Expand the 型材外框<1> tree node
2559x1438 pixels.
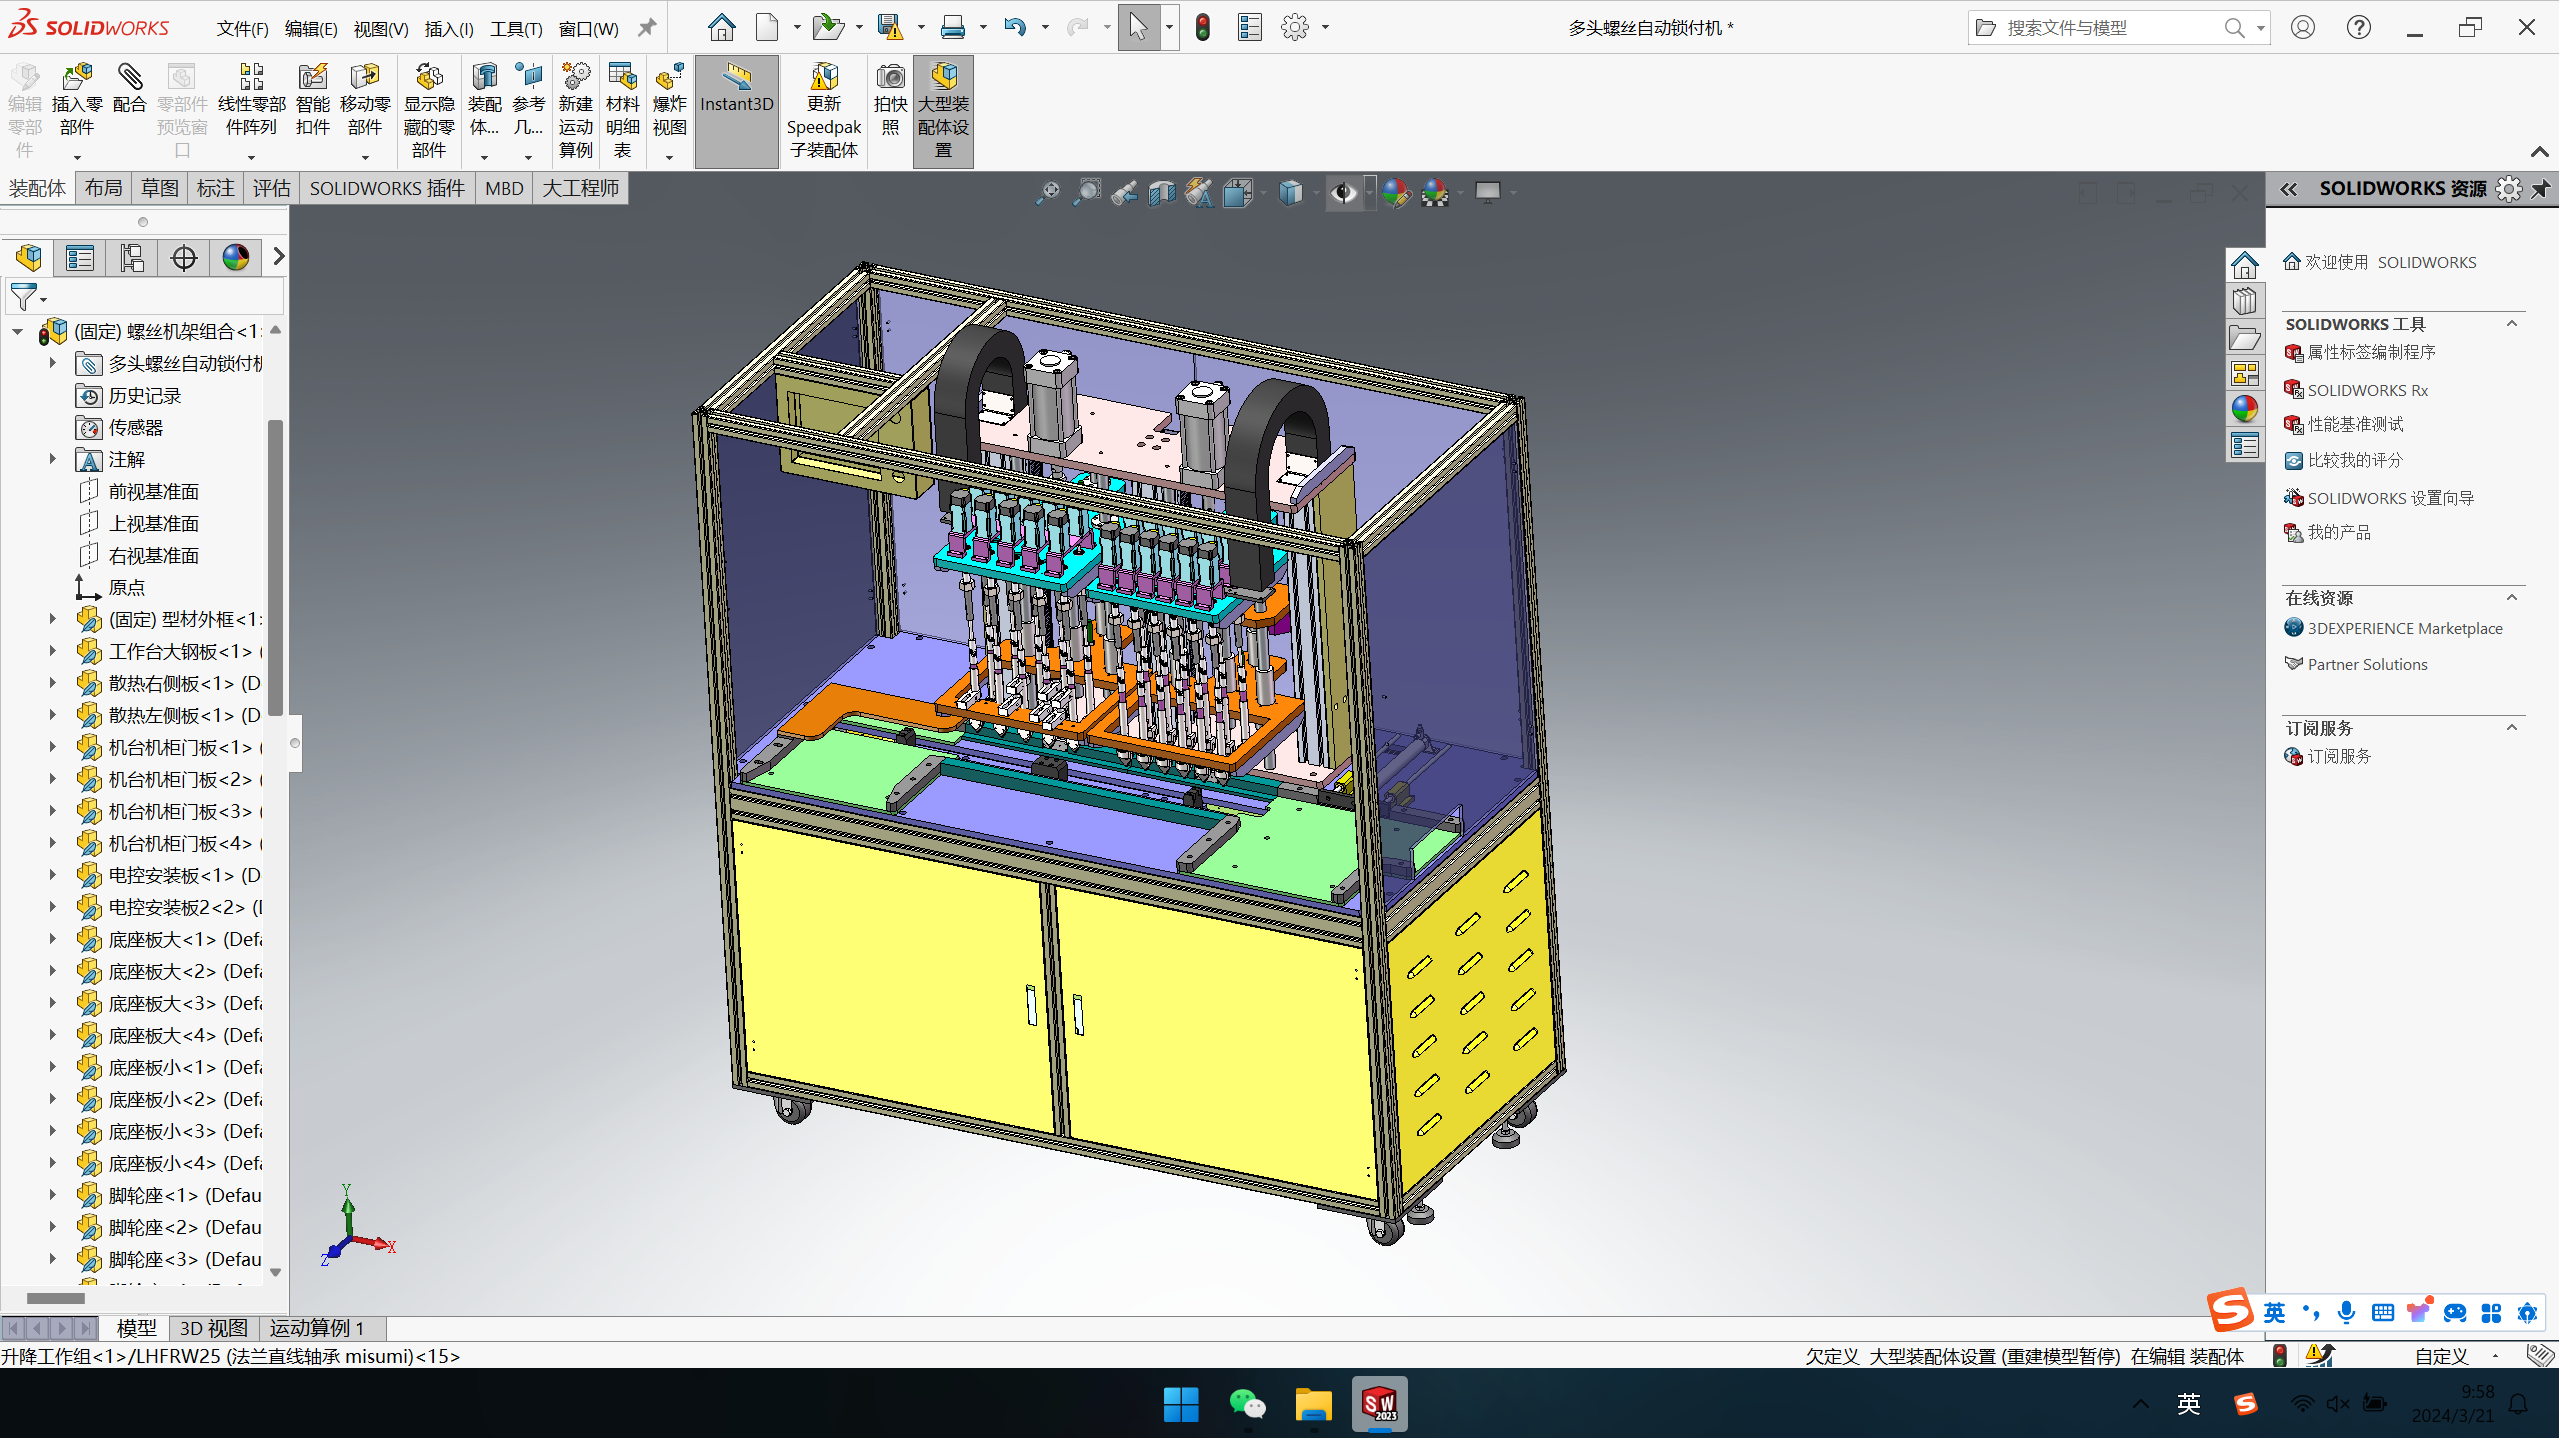tap(53, 619)
